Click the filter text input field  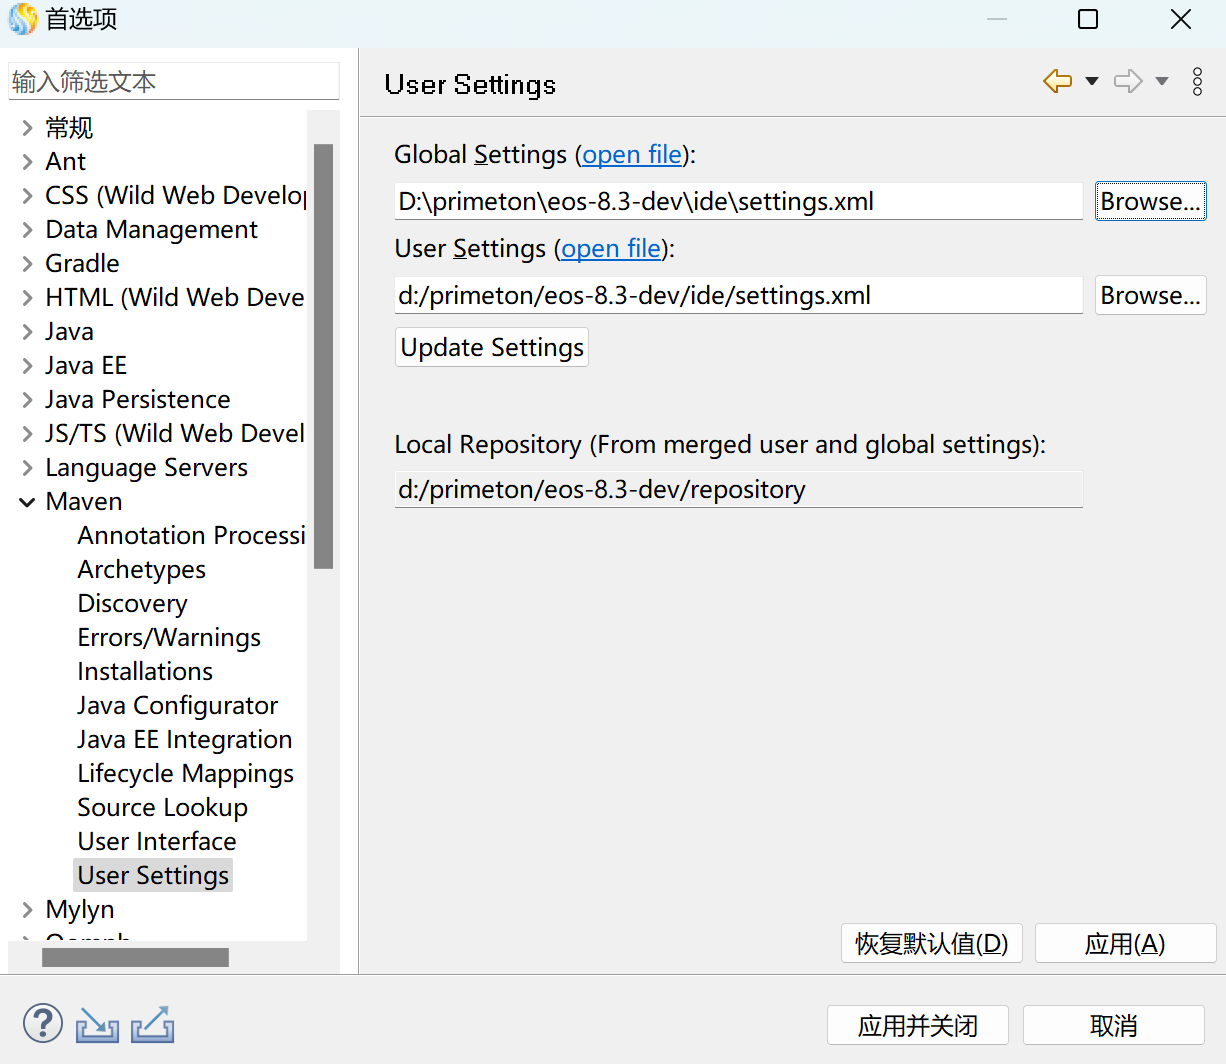pos(174,82)
